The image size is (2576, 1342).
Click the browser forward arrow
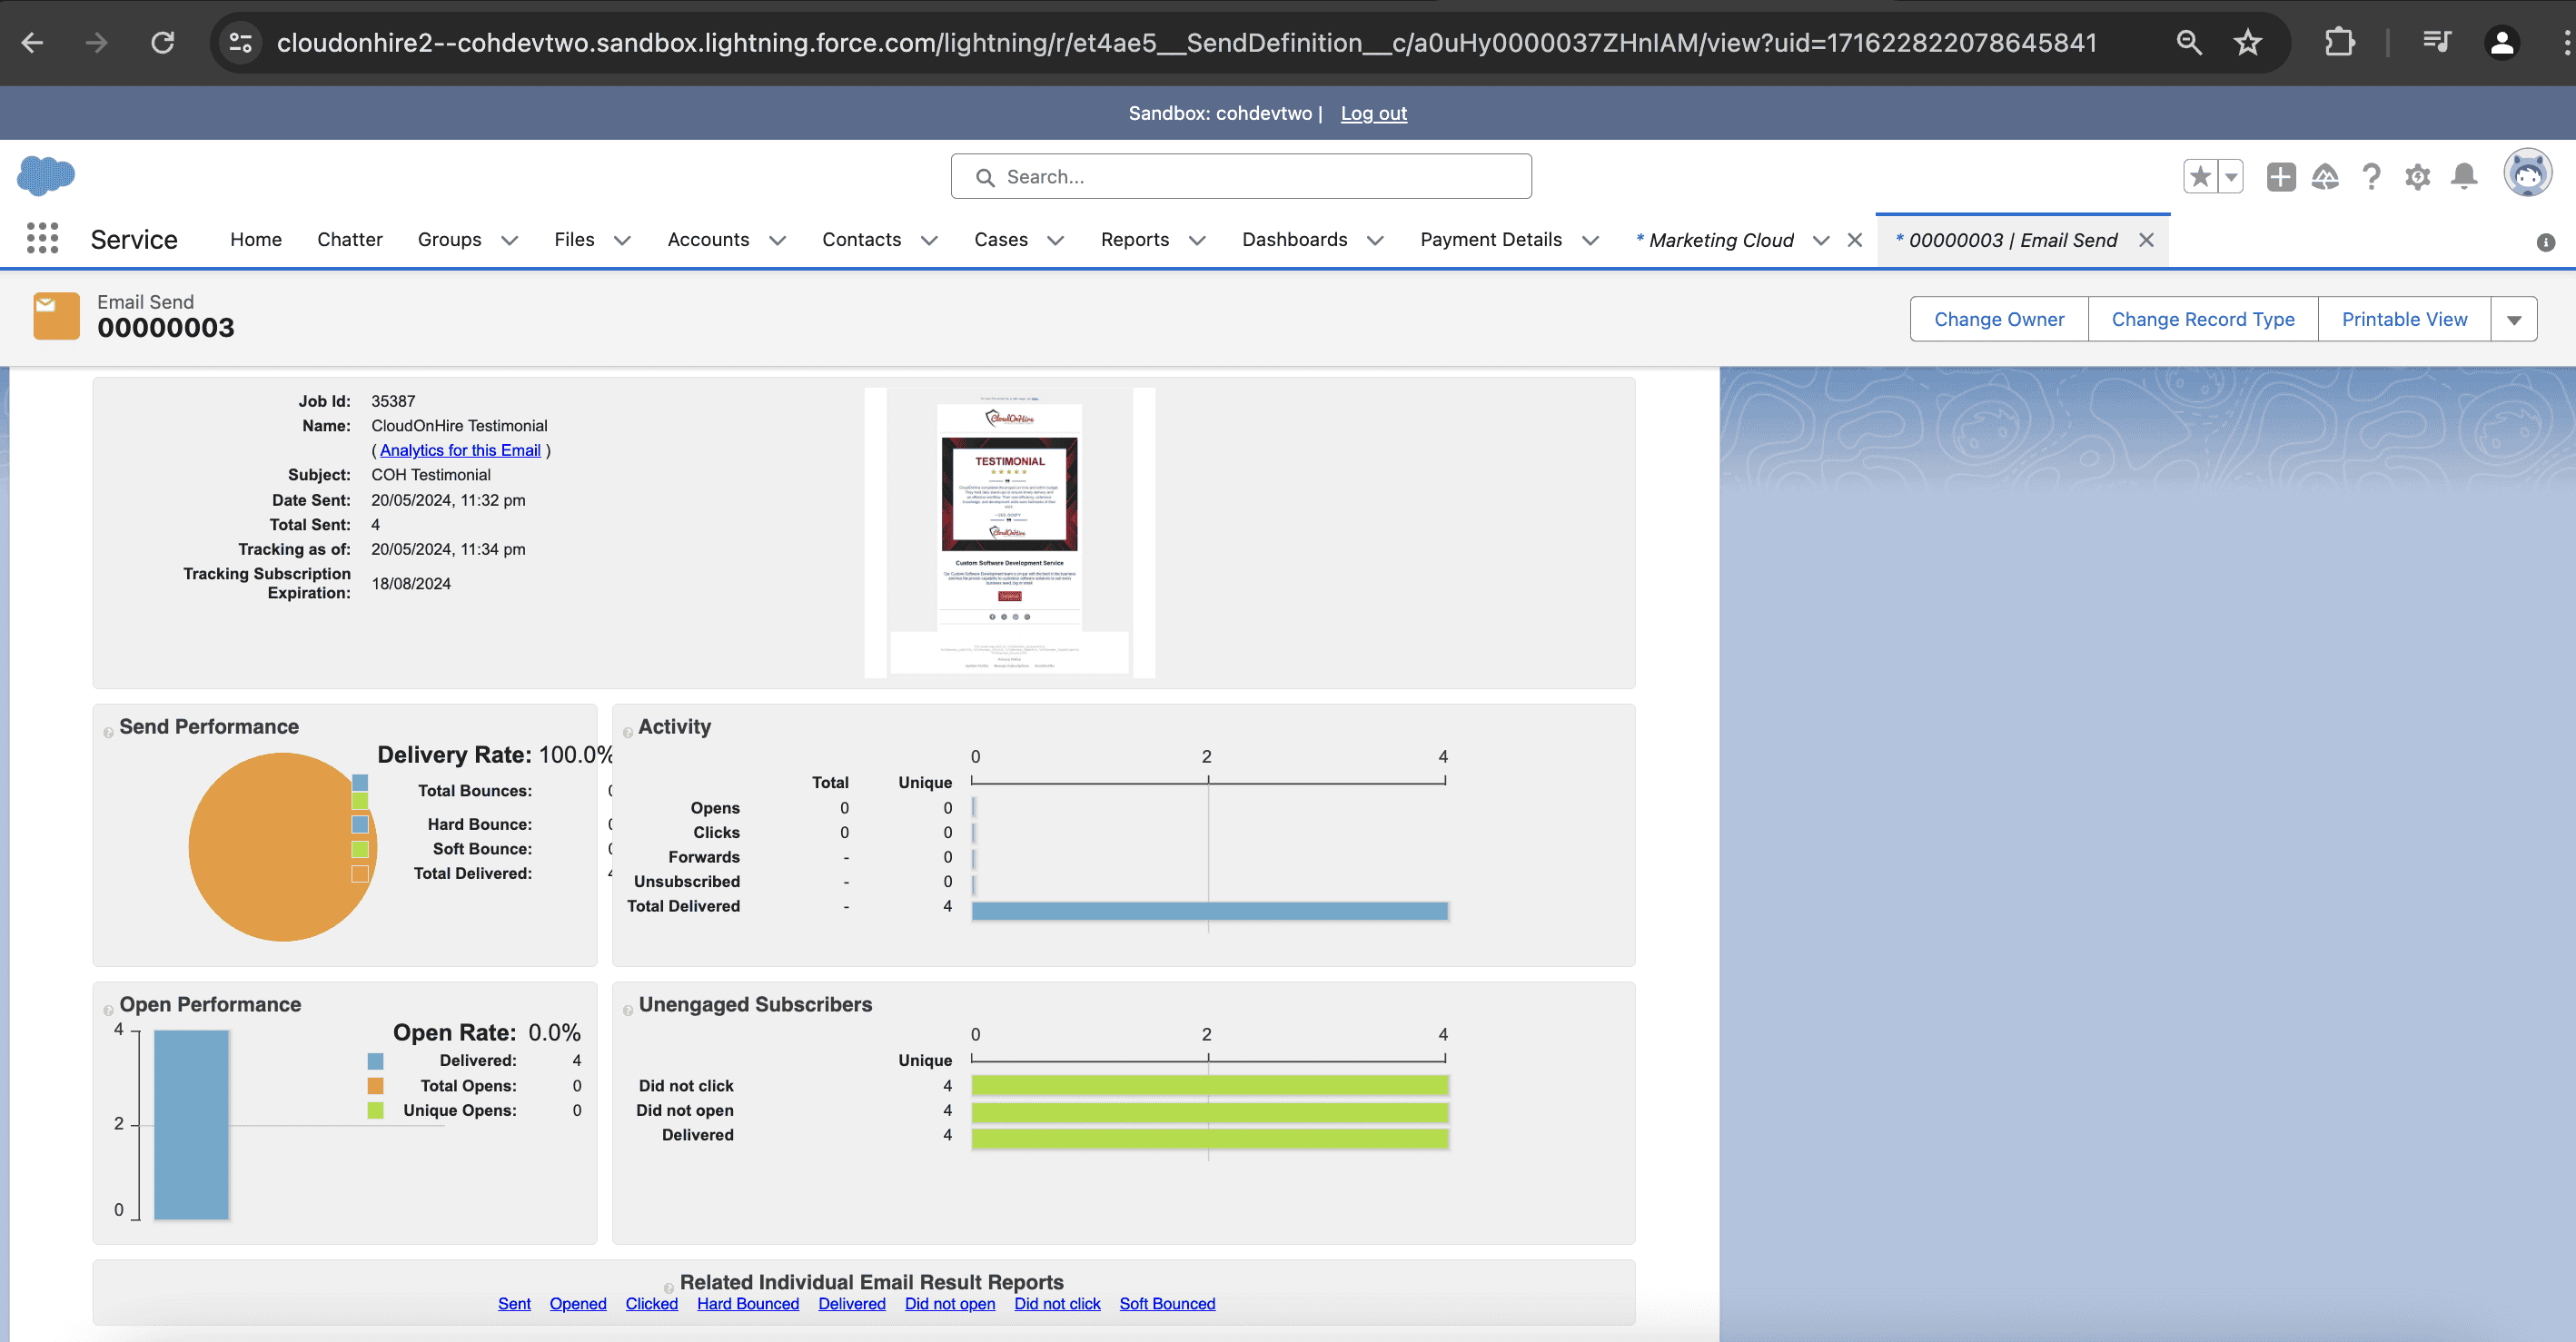coord(96,42)
